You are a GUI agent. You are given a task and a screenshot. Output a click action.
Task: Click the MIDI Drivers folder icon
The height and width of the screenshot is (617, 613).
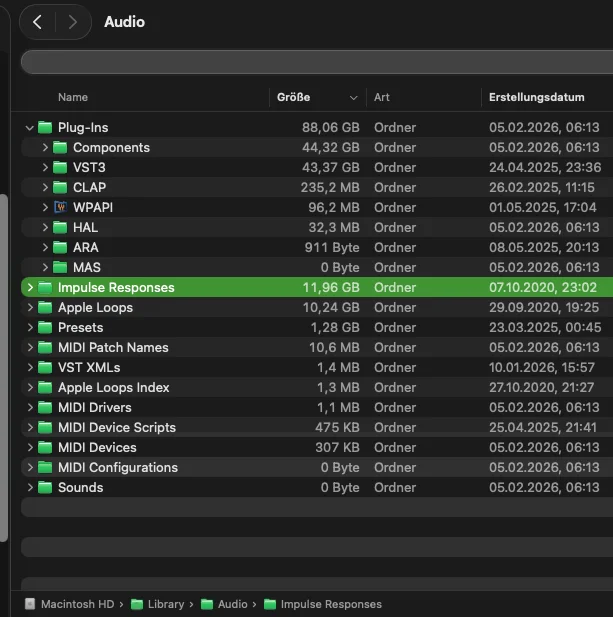45,408
